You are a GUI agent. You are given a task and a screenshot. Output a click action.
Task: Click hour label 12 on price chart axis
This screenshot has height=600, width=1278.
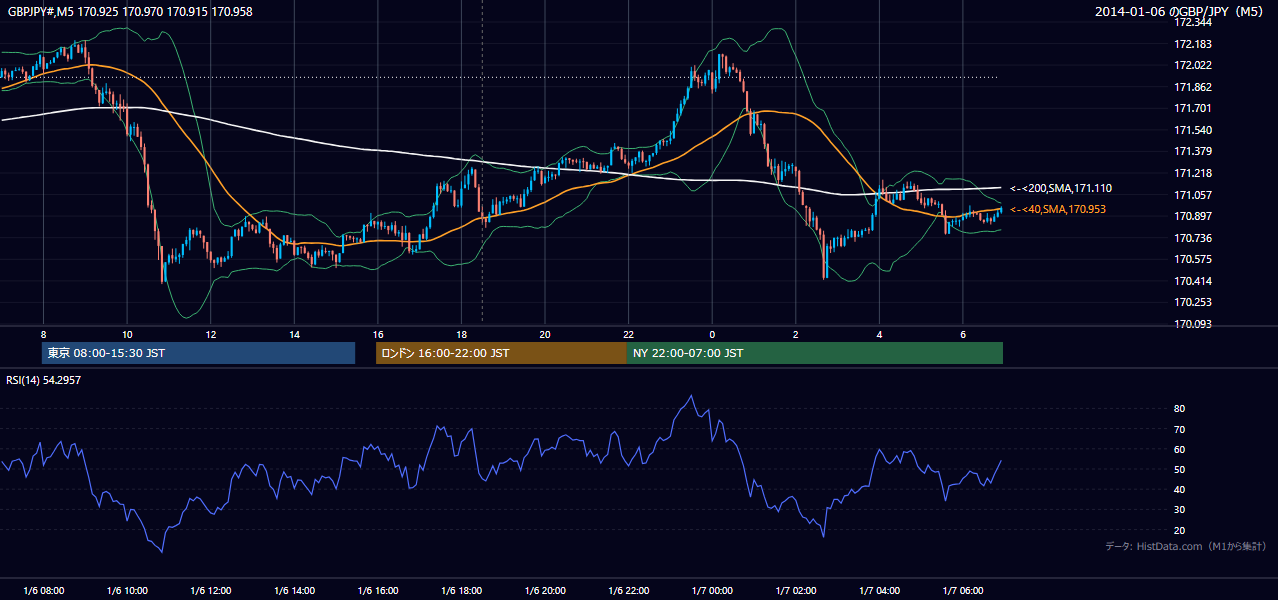coord(210,334)
